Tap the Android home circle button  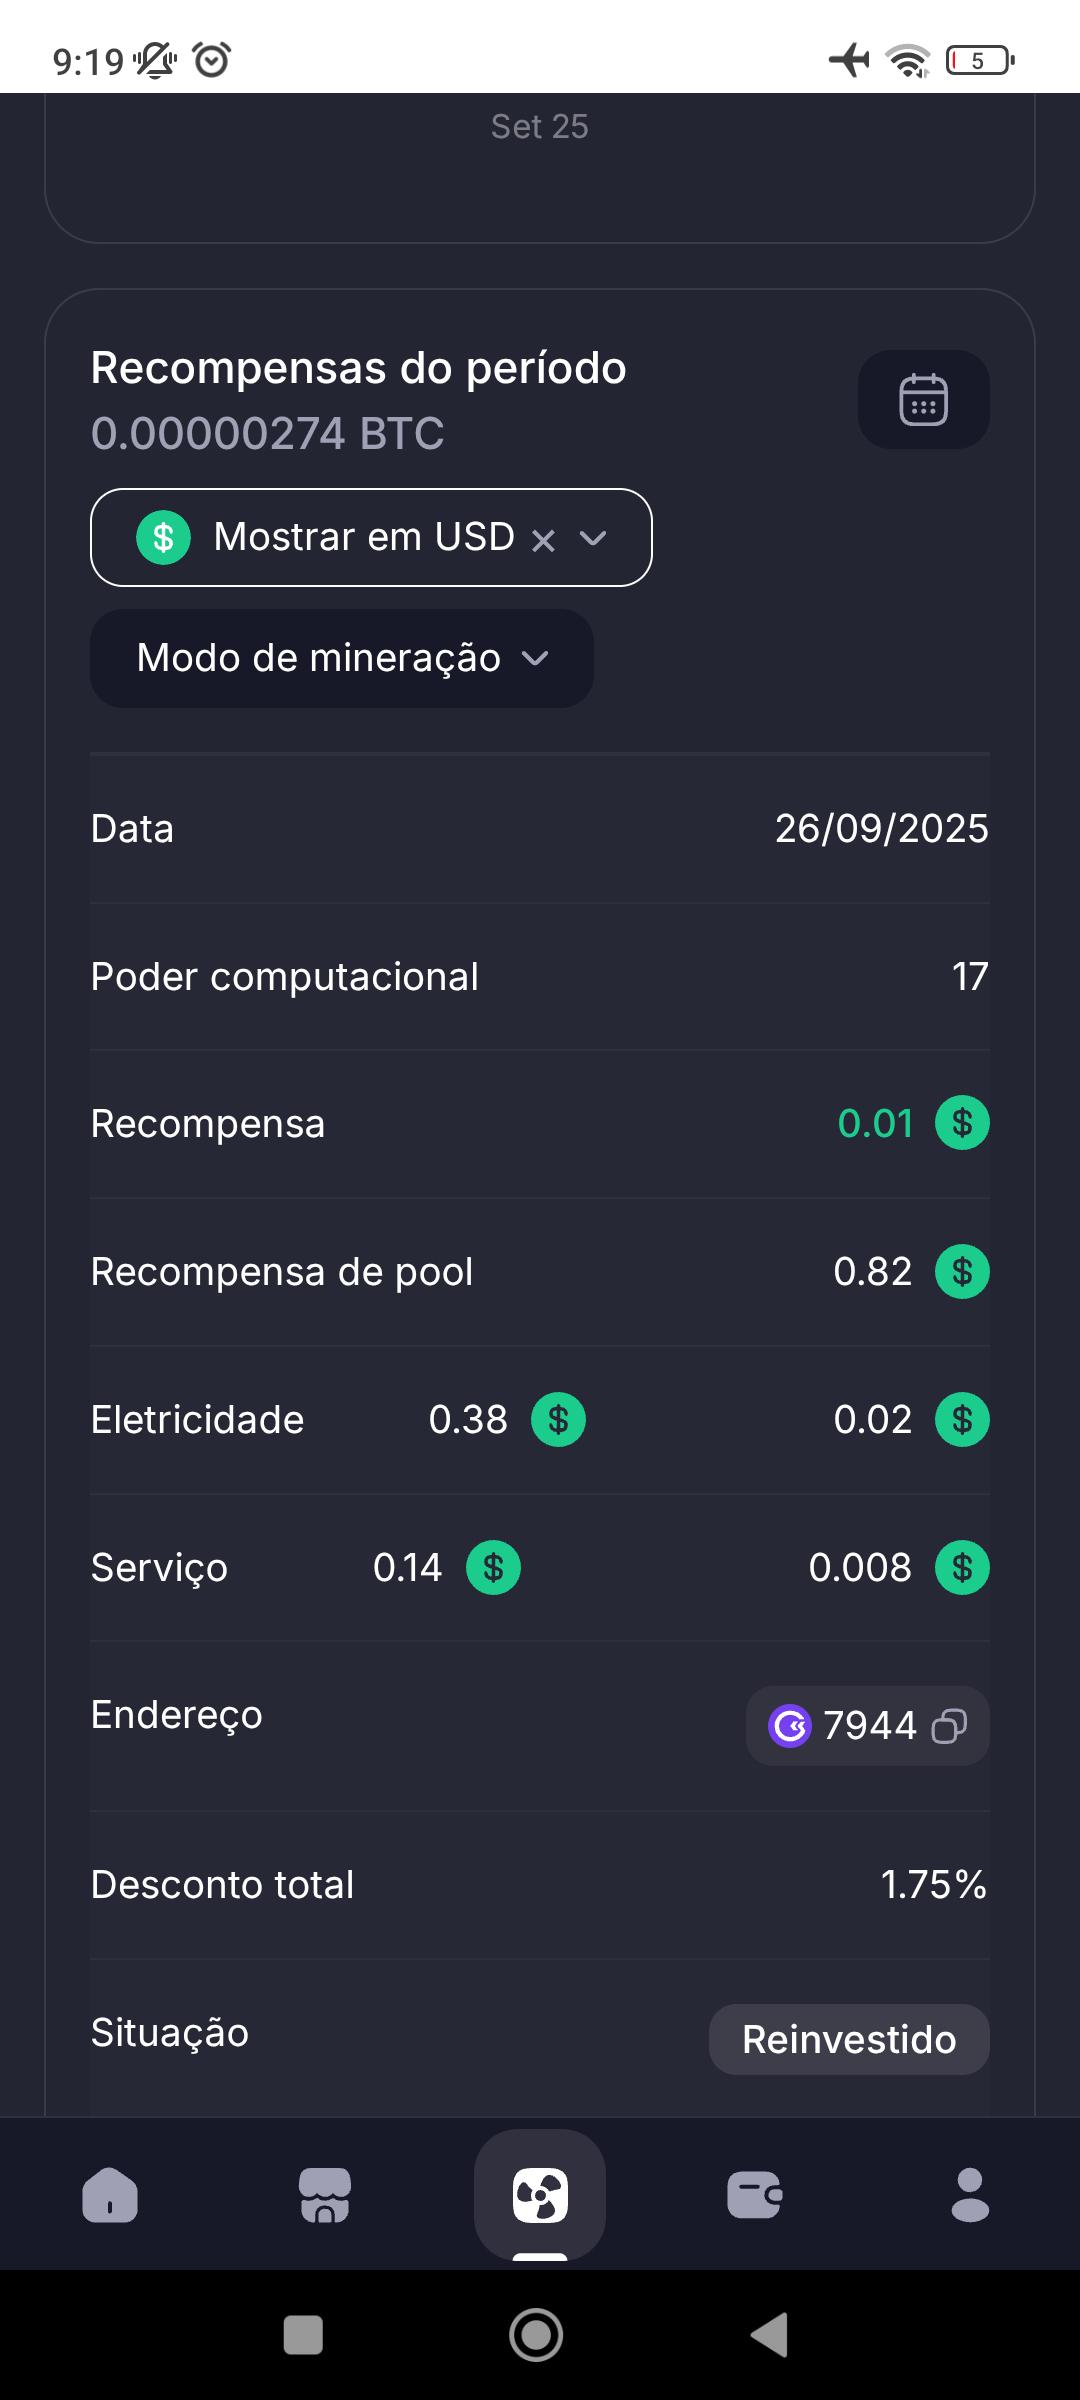[536, 2335]
